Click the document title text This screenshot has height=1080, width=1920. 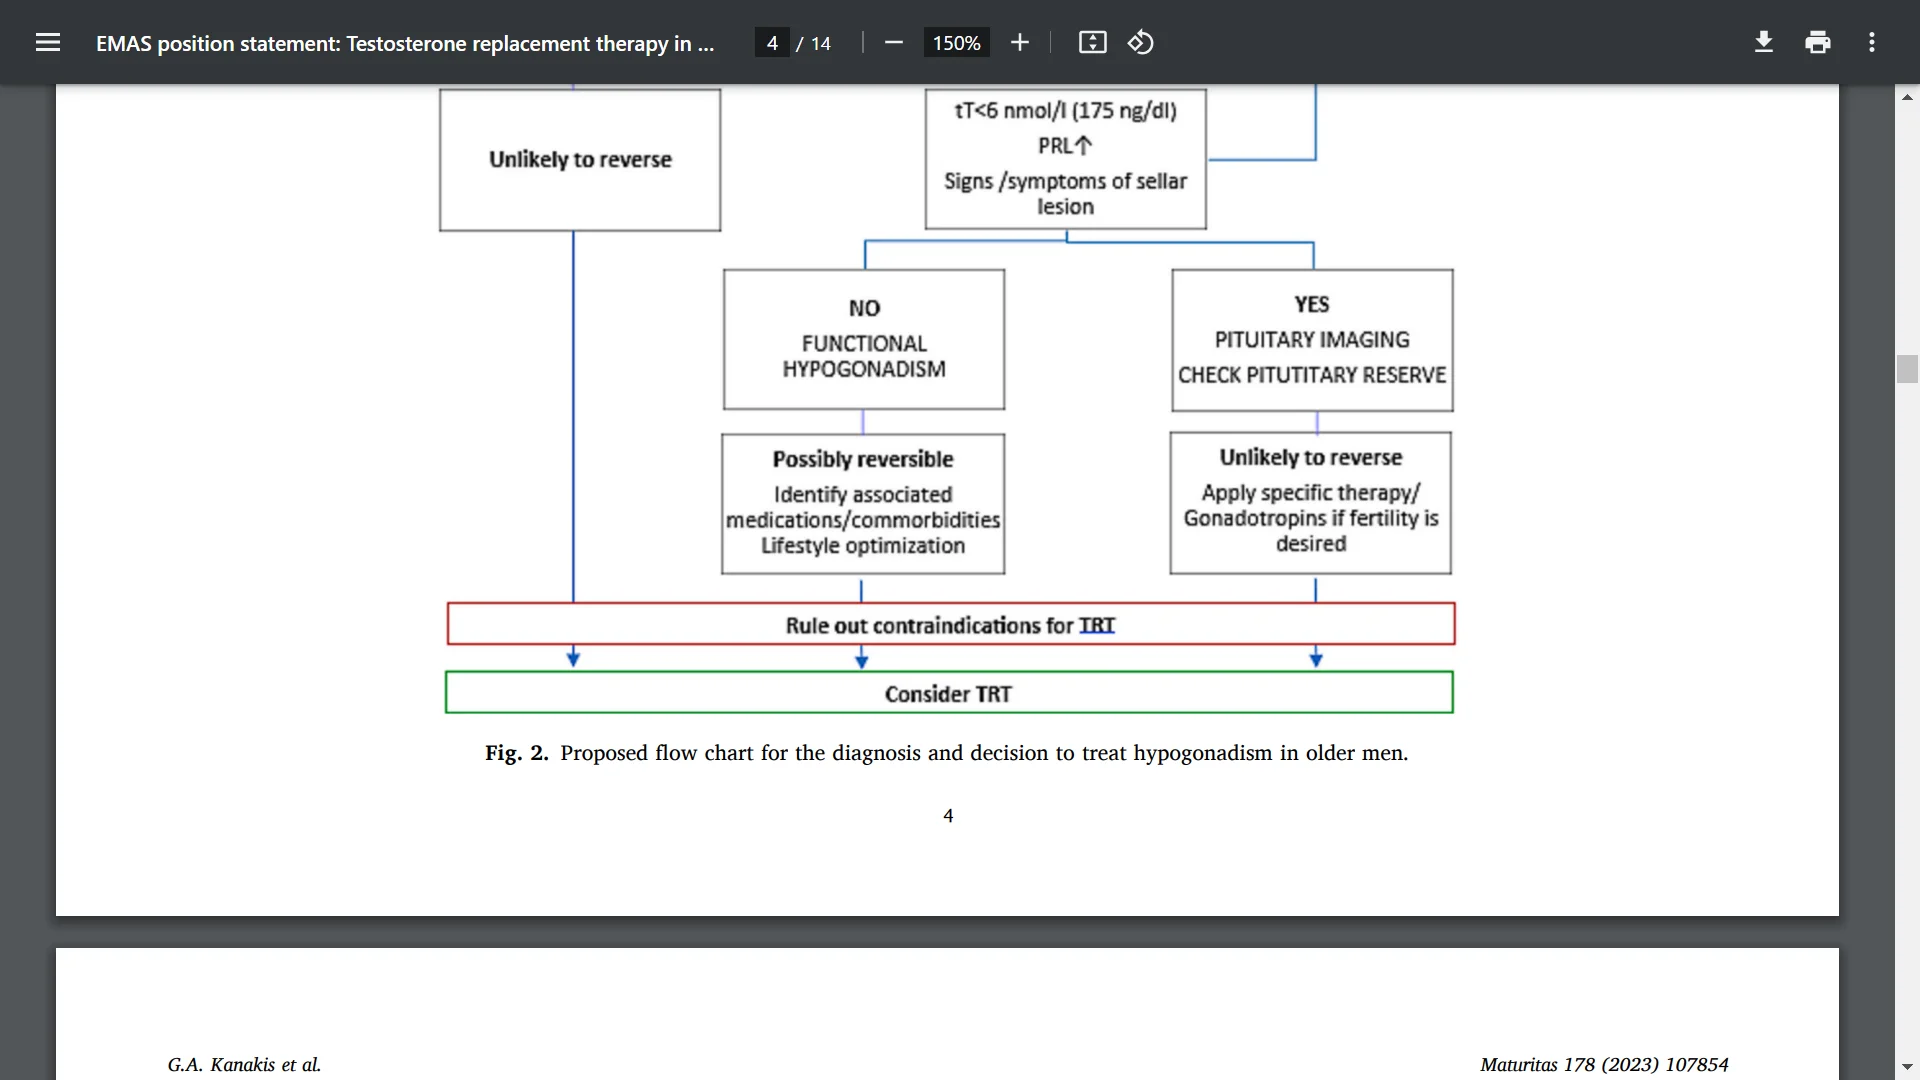click(x=405, y=43)
